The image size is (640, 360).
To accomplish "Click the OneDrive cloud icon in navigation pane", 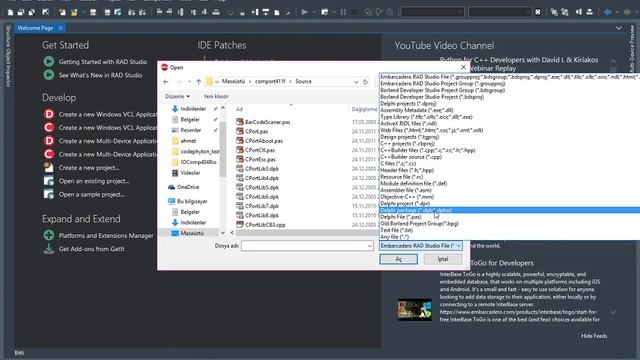I will (x=171, y=187).
